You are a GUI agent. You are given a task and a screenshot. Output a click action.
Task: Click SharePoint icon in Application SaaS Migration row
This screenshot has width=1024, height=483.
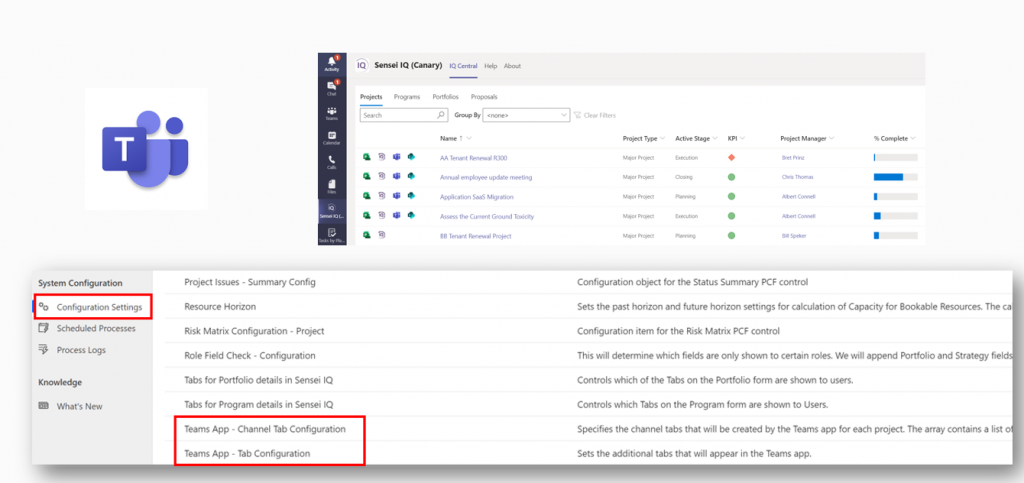411,196
